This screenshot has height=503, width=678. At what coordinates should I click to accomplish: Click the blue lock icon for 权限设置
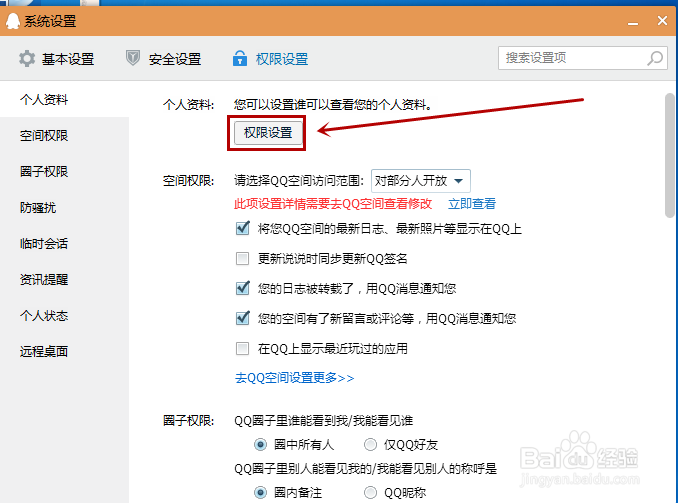coord(240,58)
